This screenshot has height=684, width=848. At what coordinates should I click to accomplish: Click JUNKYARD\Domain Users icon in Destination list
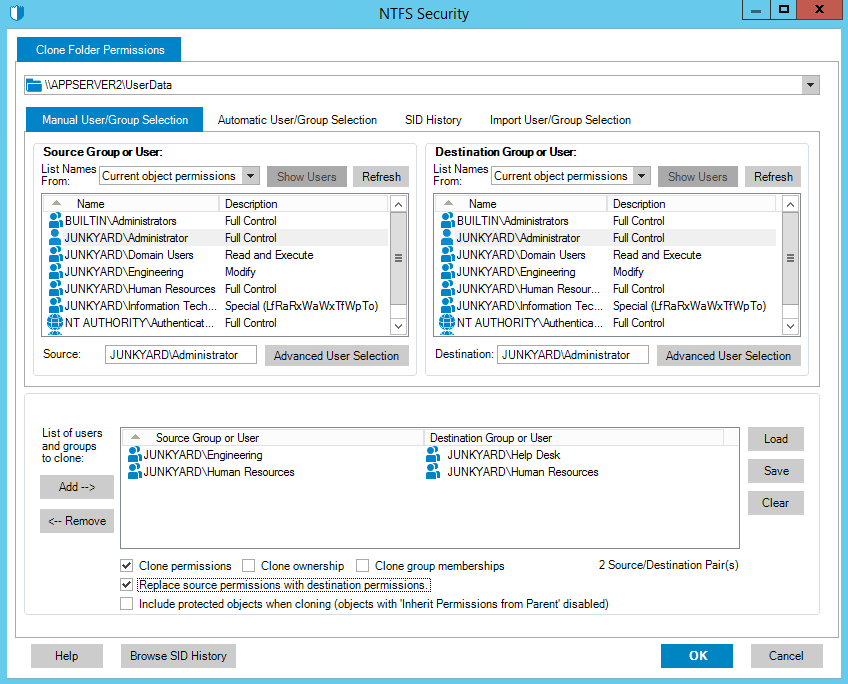click(447, 255)
